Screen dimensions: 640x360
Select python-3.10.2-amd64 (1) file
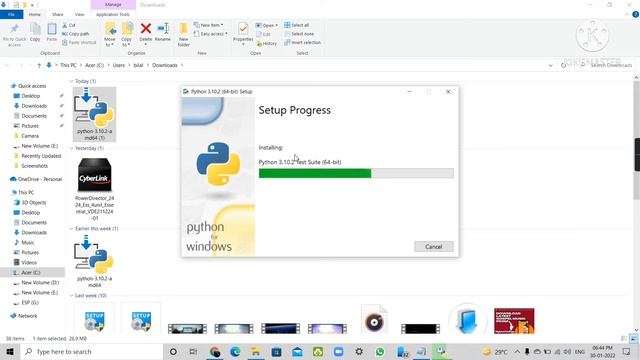pos(94,114)
